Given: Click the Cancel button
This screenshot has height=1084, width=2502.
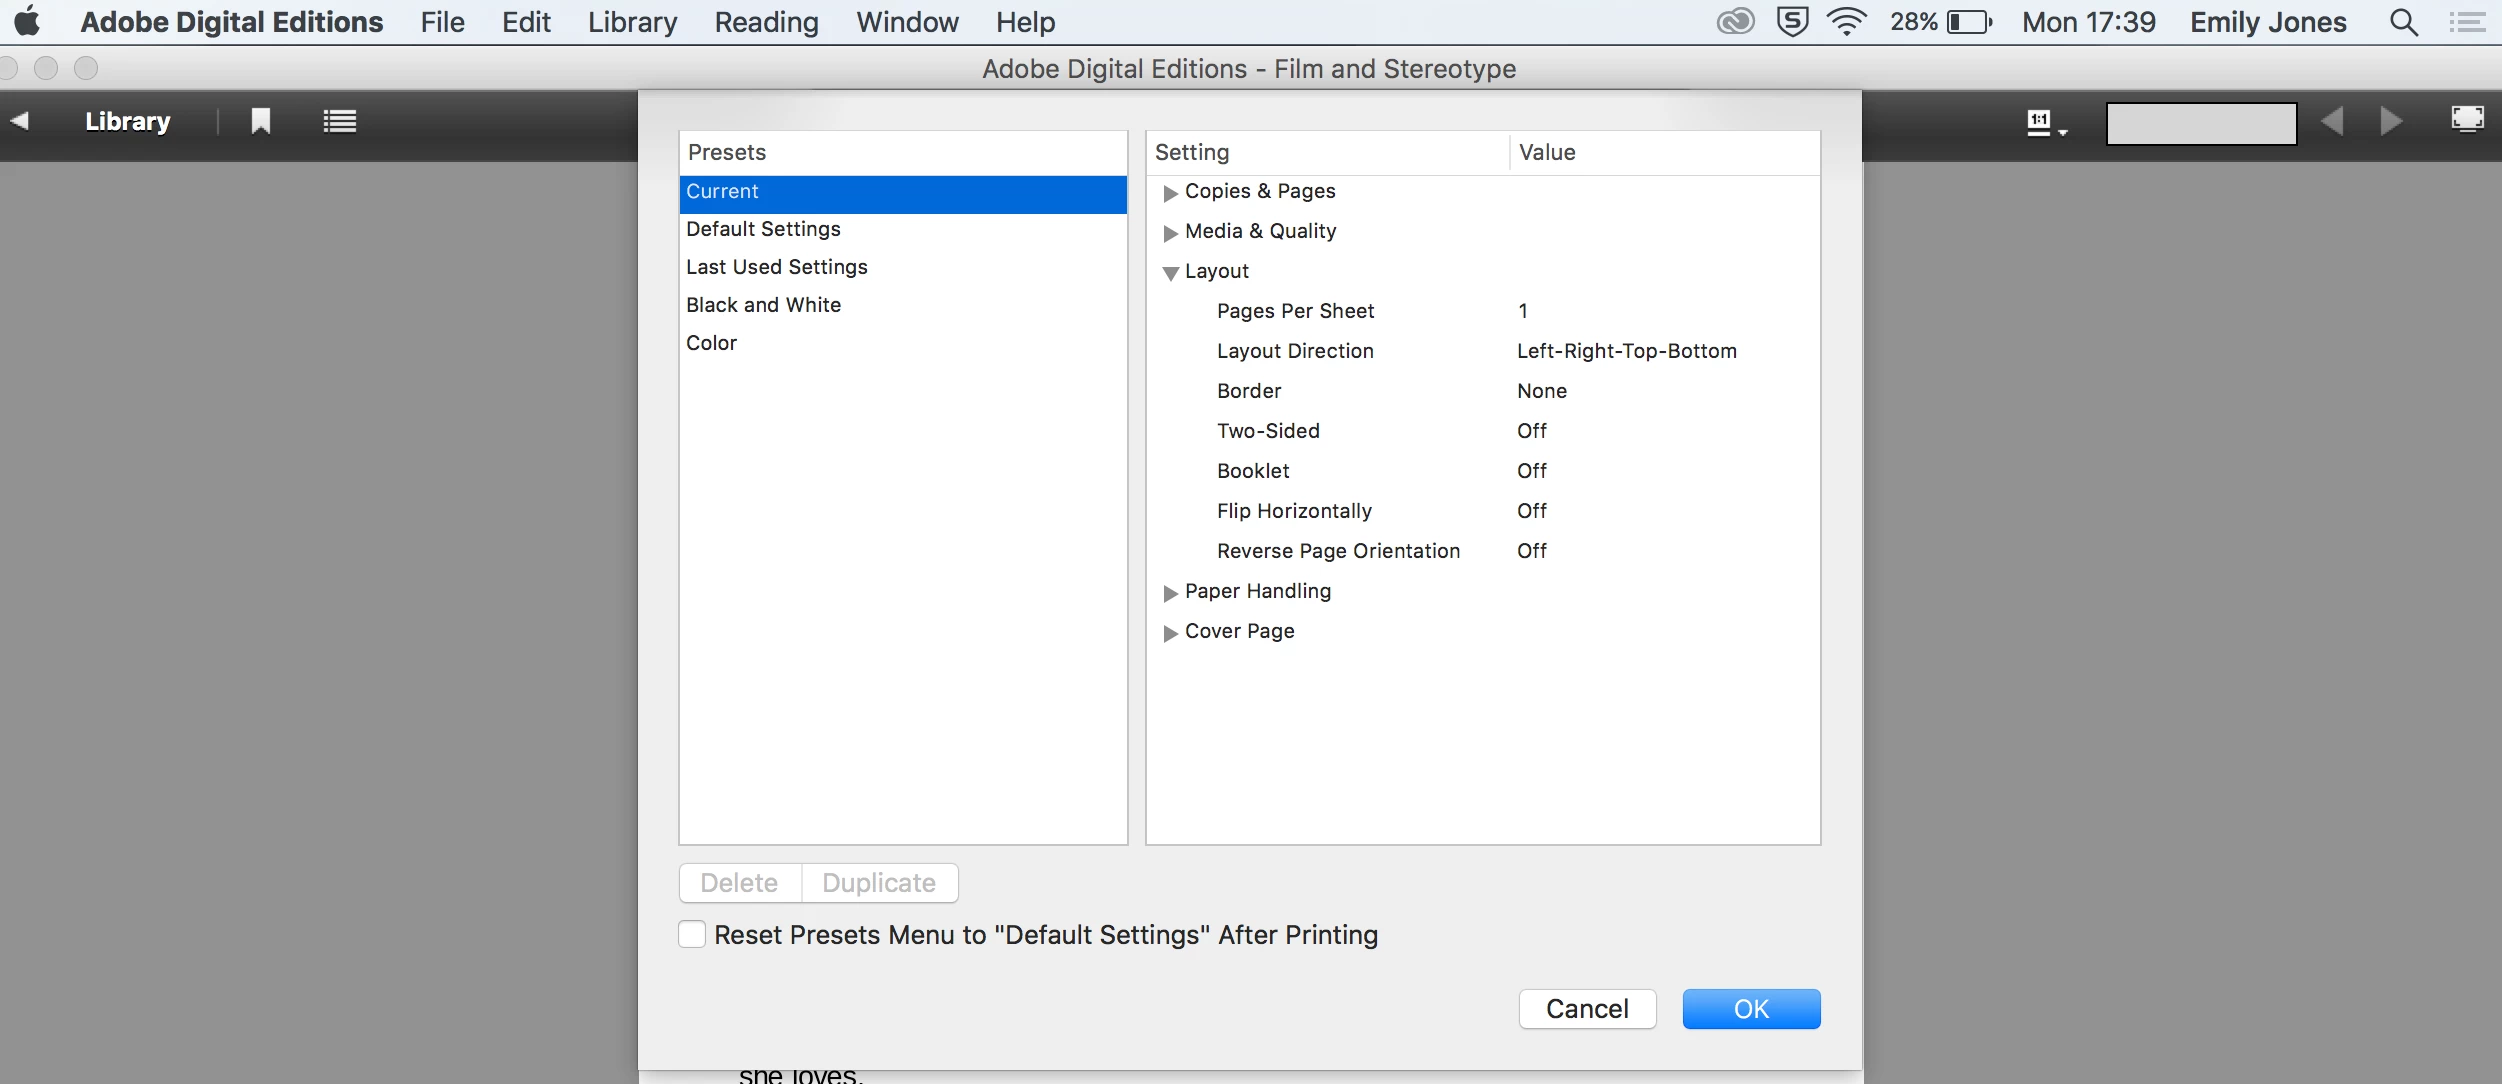Looking at the screenshot, I should pos(1586,1008).
